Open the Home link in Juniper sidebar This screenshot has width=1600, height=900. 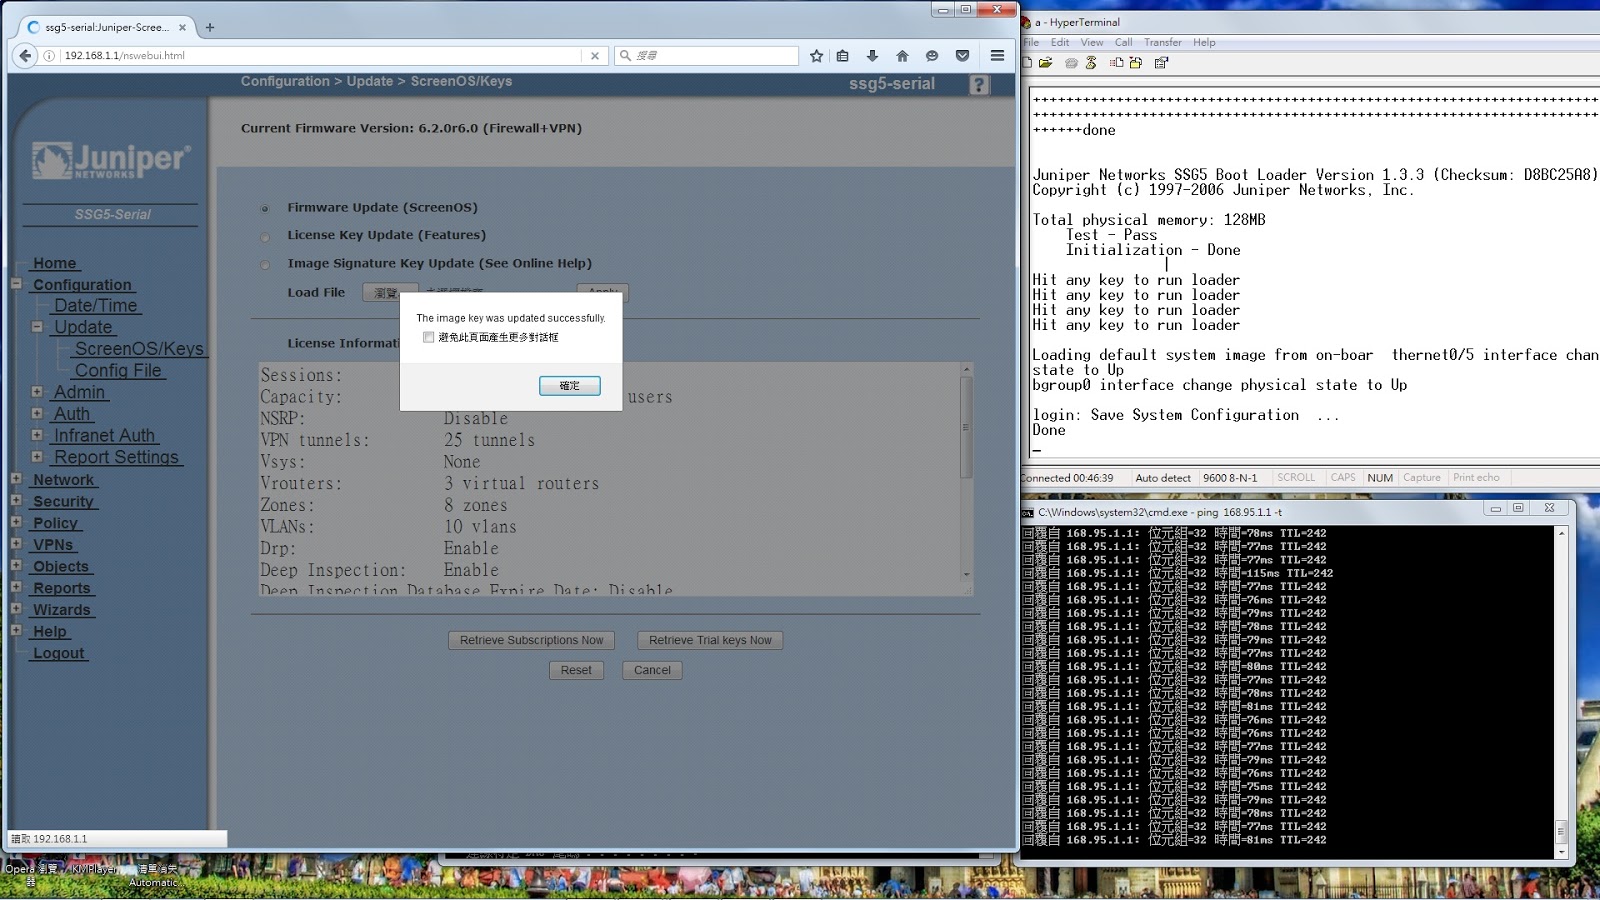tap(54, 263)
